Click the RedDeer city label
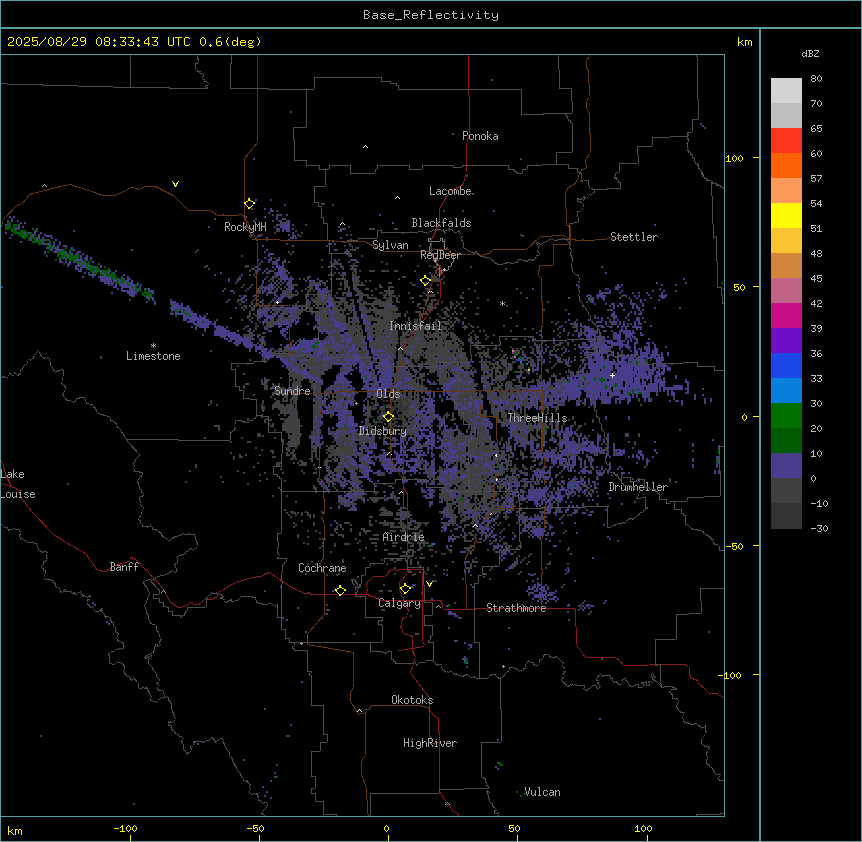Screen dimensions: 862x842 coord(440,255)
